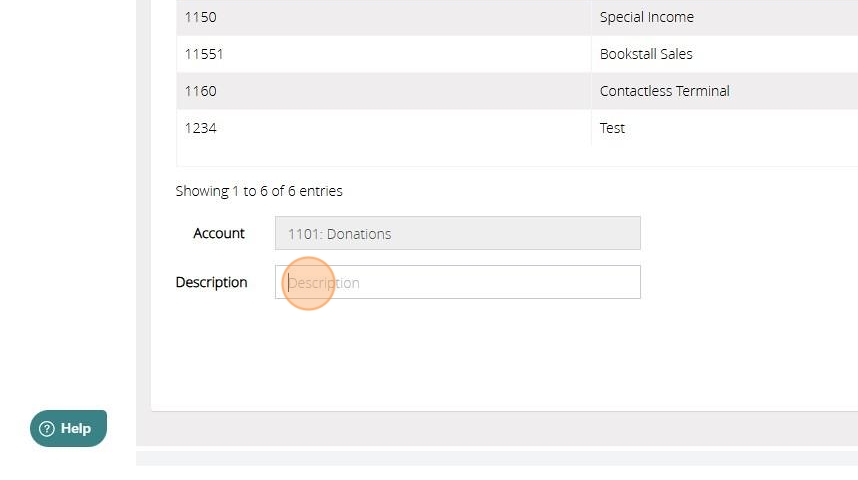
Task: Click the Description field label
Action: 211,282
